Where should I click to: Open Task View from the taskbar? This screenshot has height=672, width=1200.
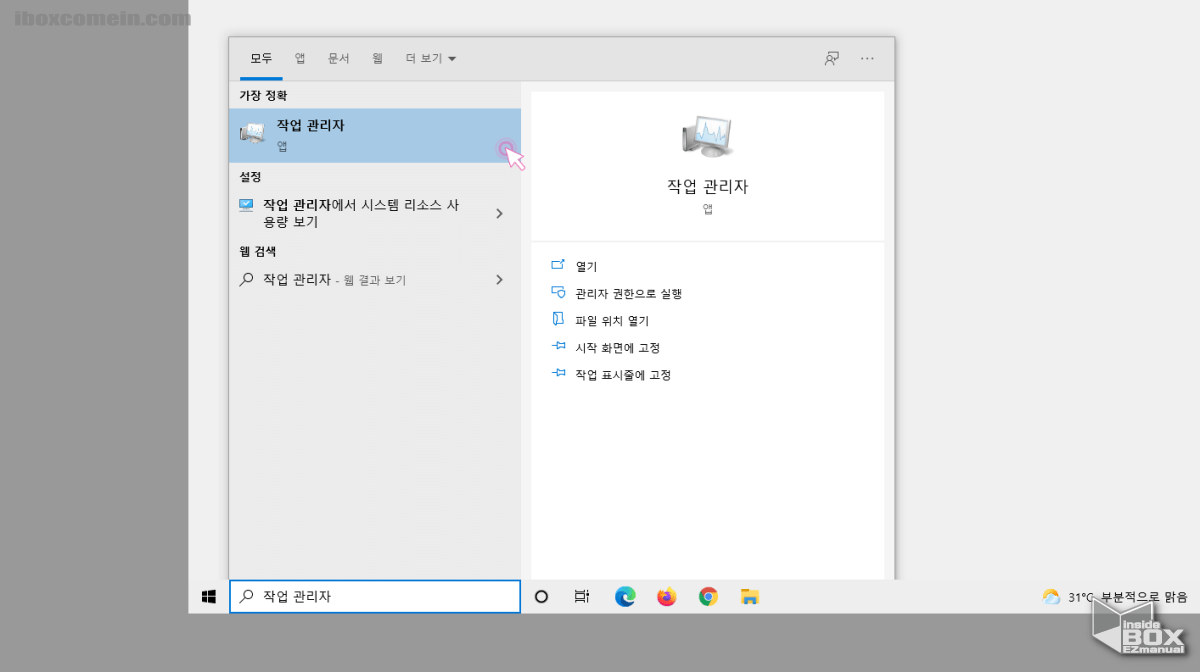tap(582, 596)
